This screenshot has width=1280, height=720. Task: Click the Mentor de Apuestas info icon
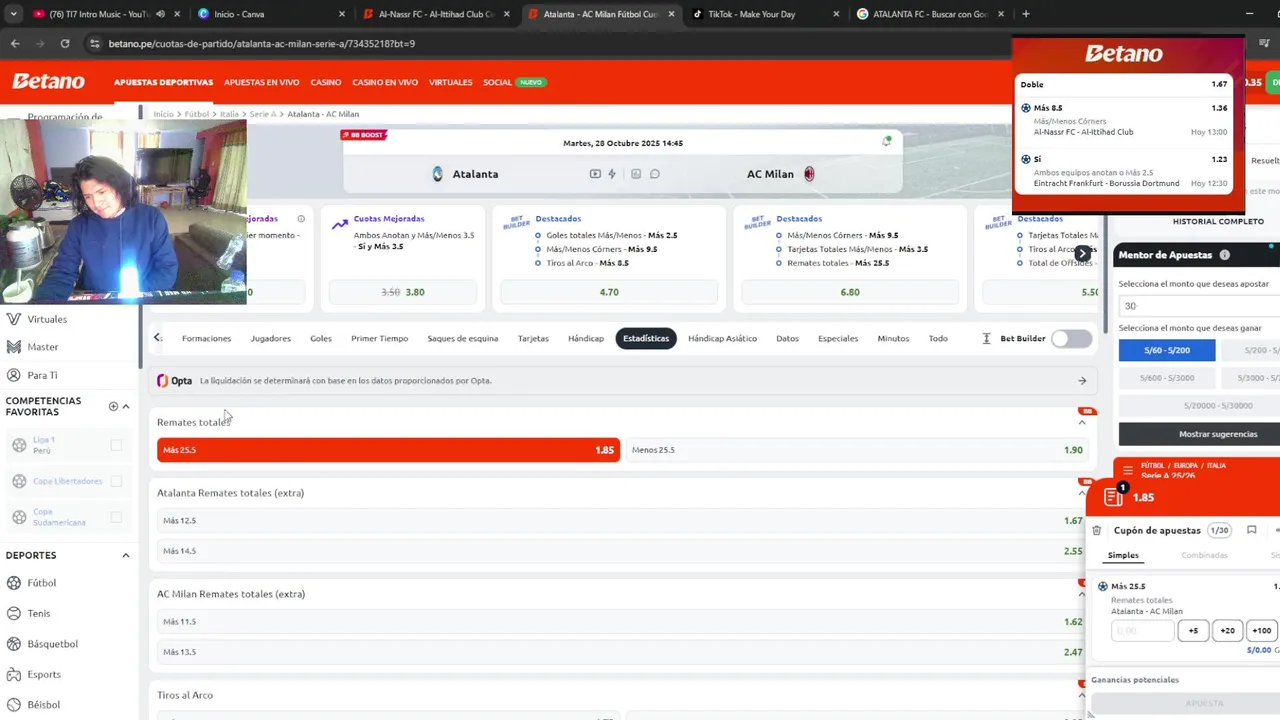(1224, 256)
